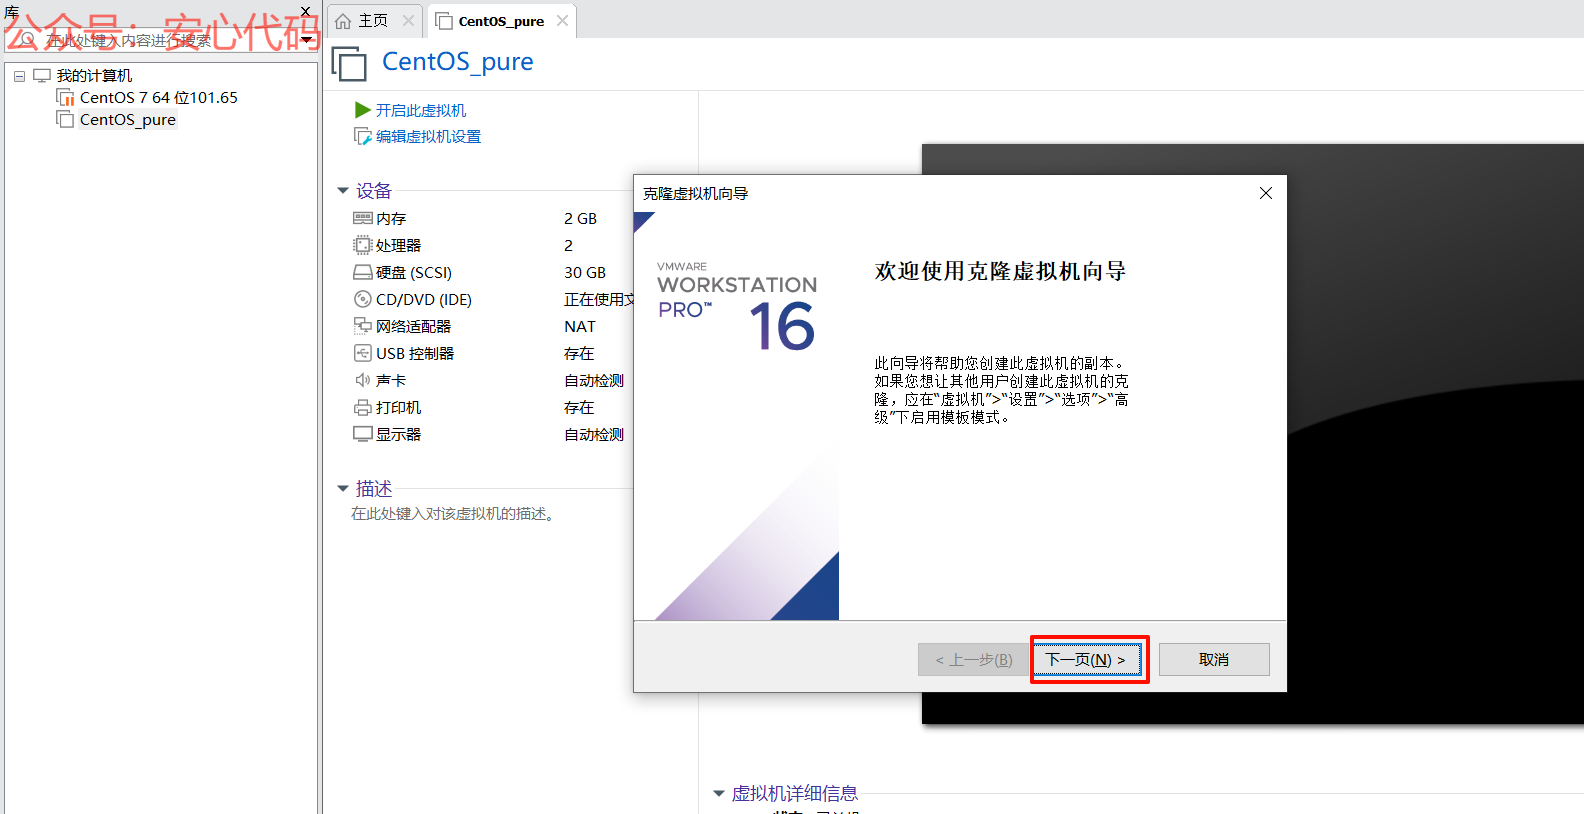Open the library search dropdown arrow
Viewport: 1584px width, 814px height.
[306, 40]
